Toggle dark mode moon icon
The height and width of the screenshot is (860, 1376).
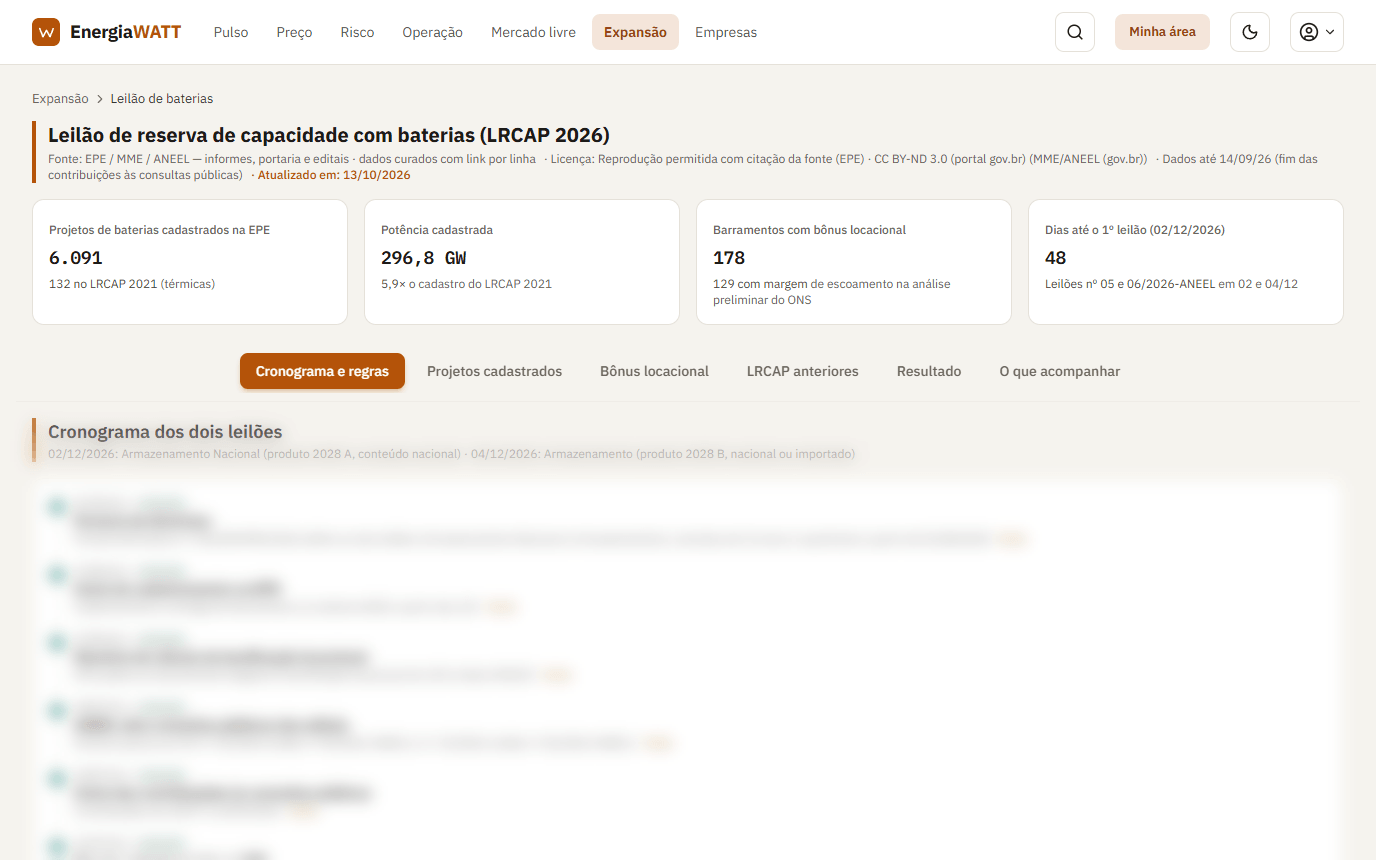click(1249, 32)
